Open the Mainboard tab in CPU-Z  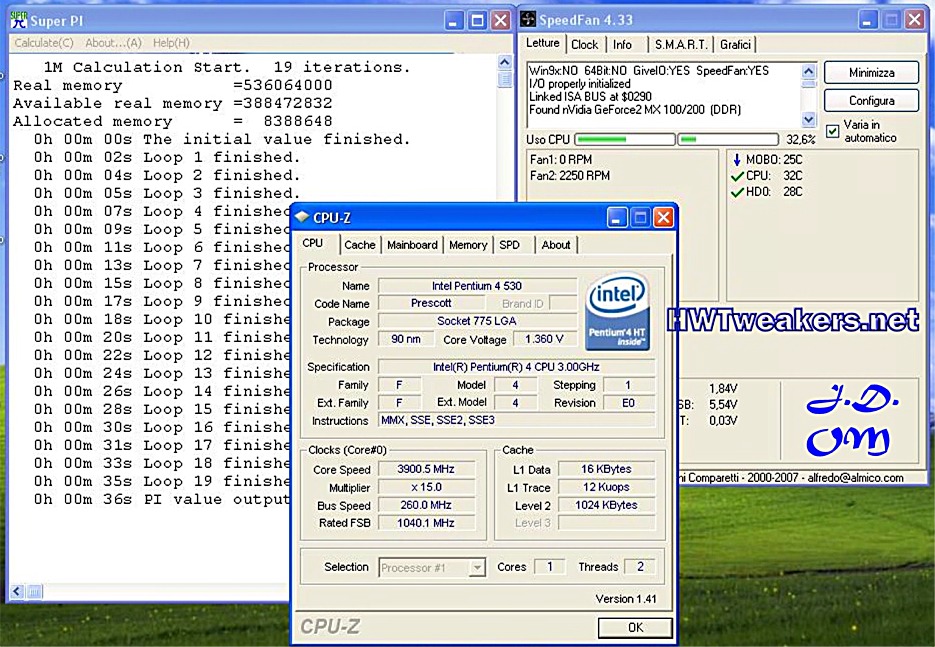pos(412,245)
